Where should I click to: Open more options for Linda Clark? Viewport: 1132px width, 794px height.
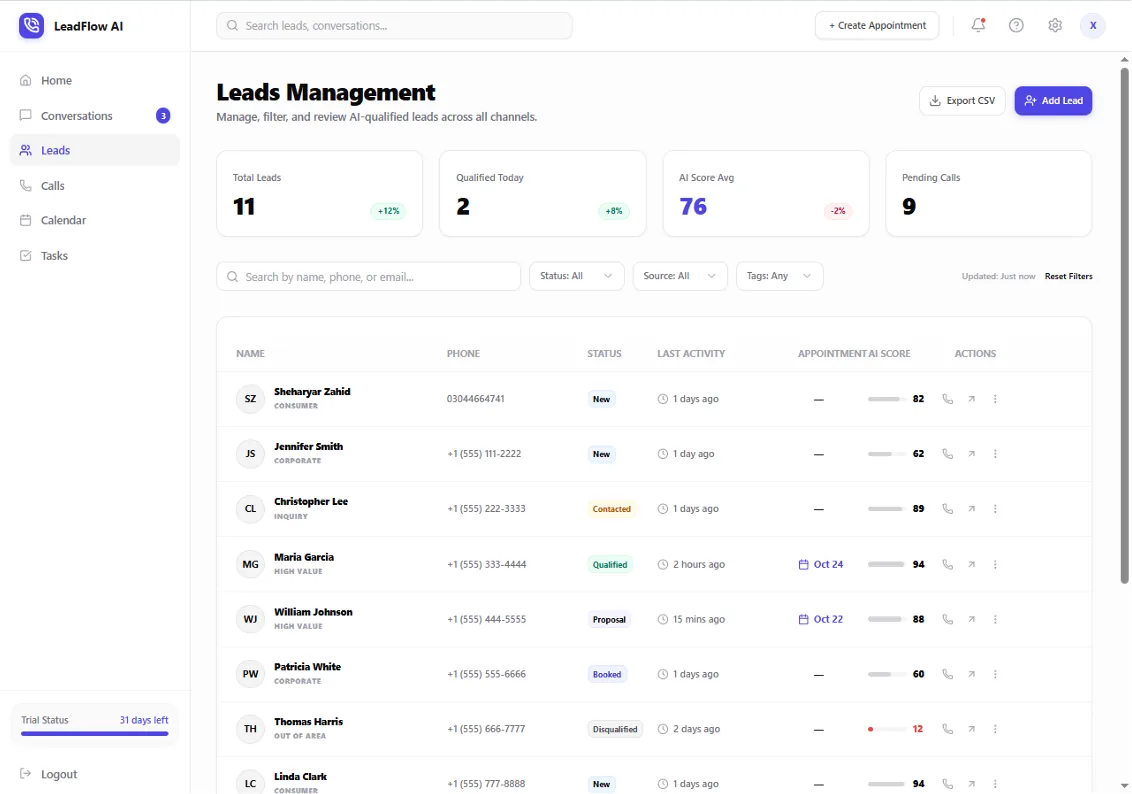[996, 784]
